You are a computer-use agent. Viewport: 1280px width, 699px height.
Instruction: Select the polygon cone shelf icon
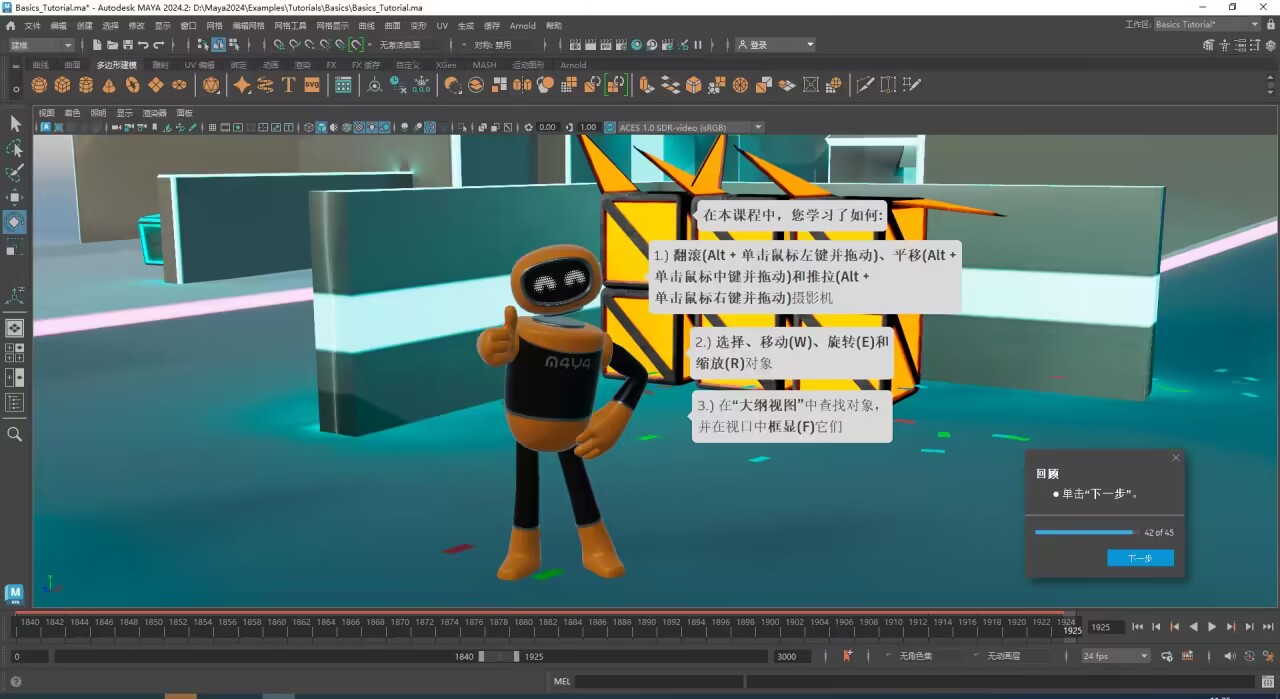109,85
